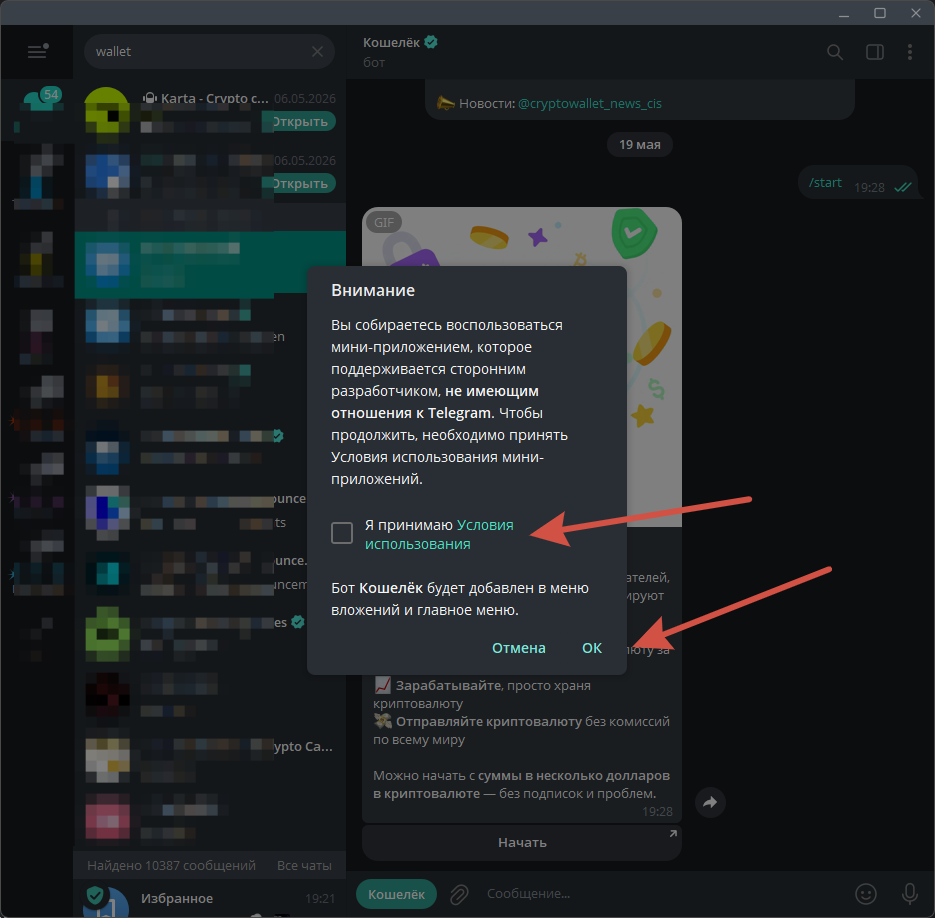
Task: Tick the 'Я принимаю Условия использования' checkbox
Action: pyautogui.click(x=342, y=533)
